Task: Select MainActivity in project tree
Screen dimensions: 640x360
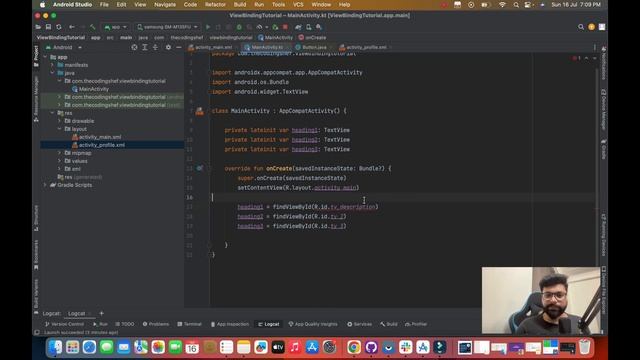Action: [93, 89]
